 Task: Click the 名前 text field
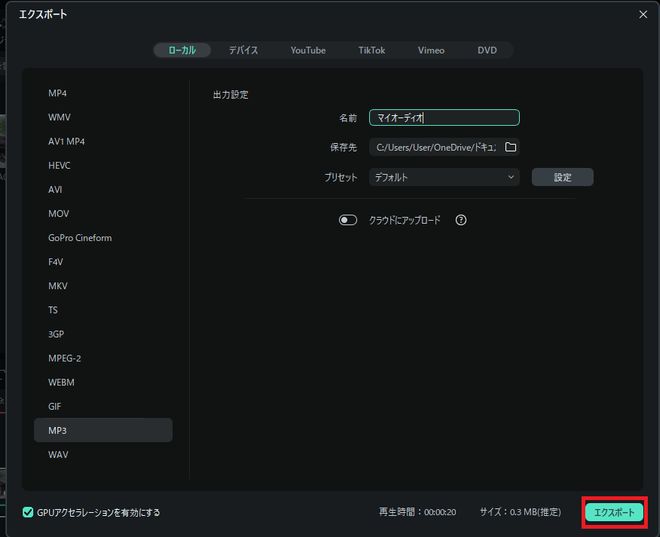click(444, 118)
